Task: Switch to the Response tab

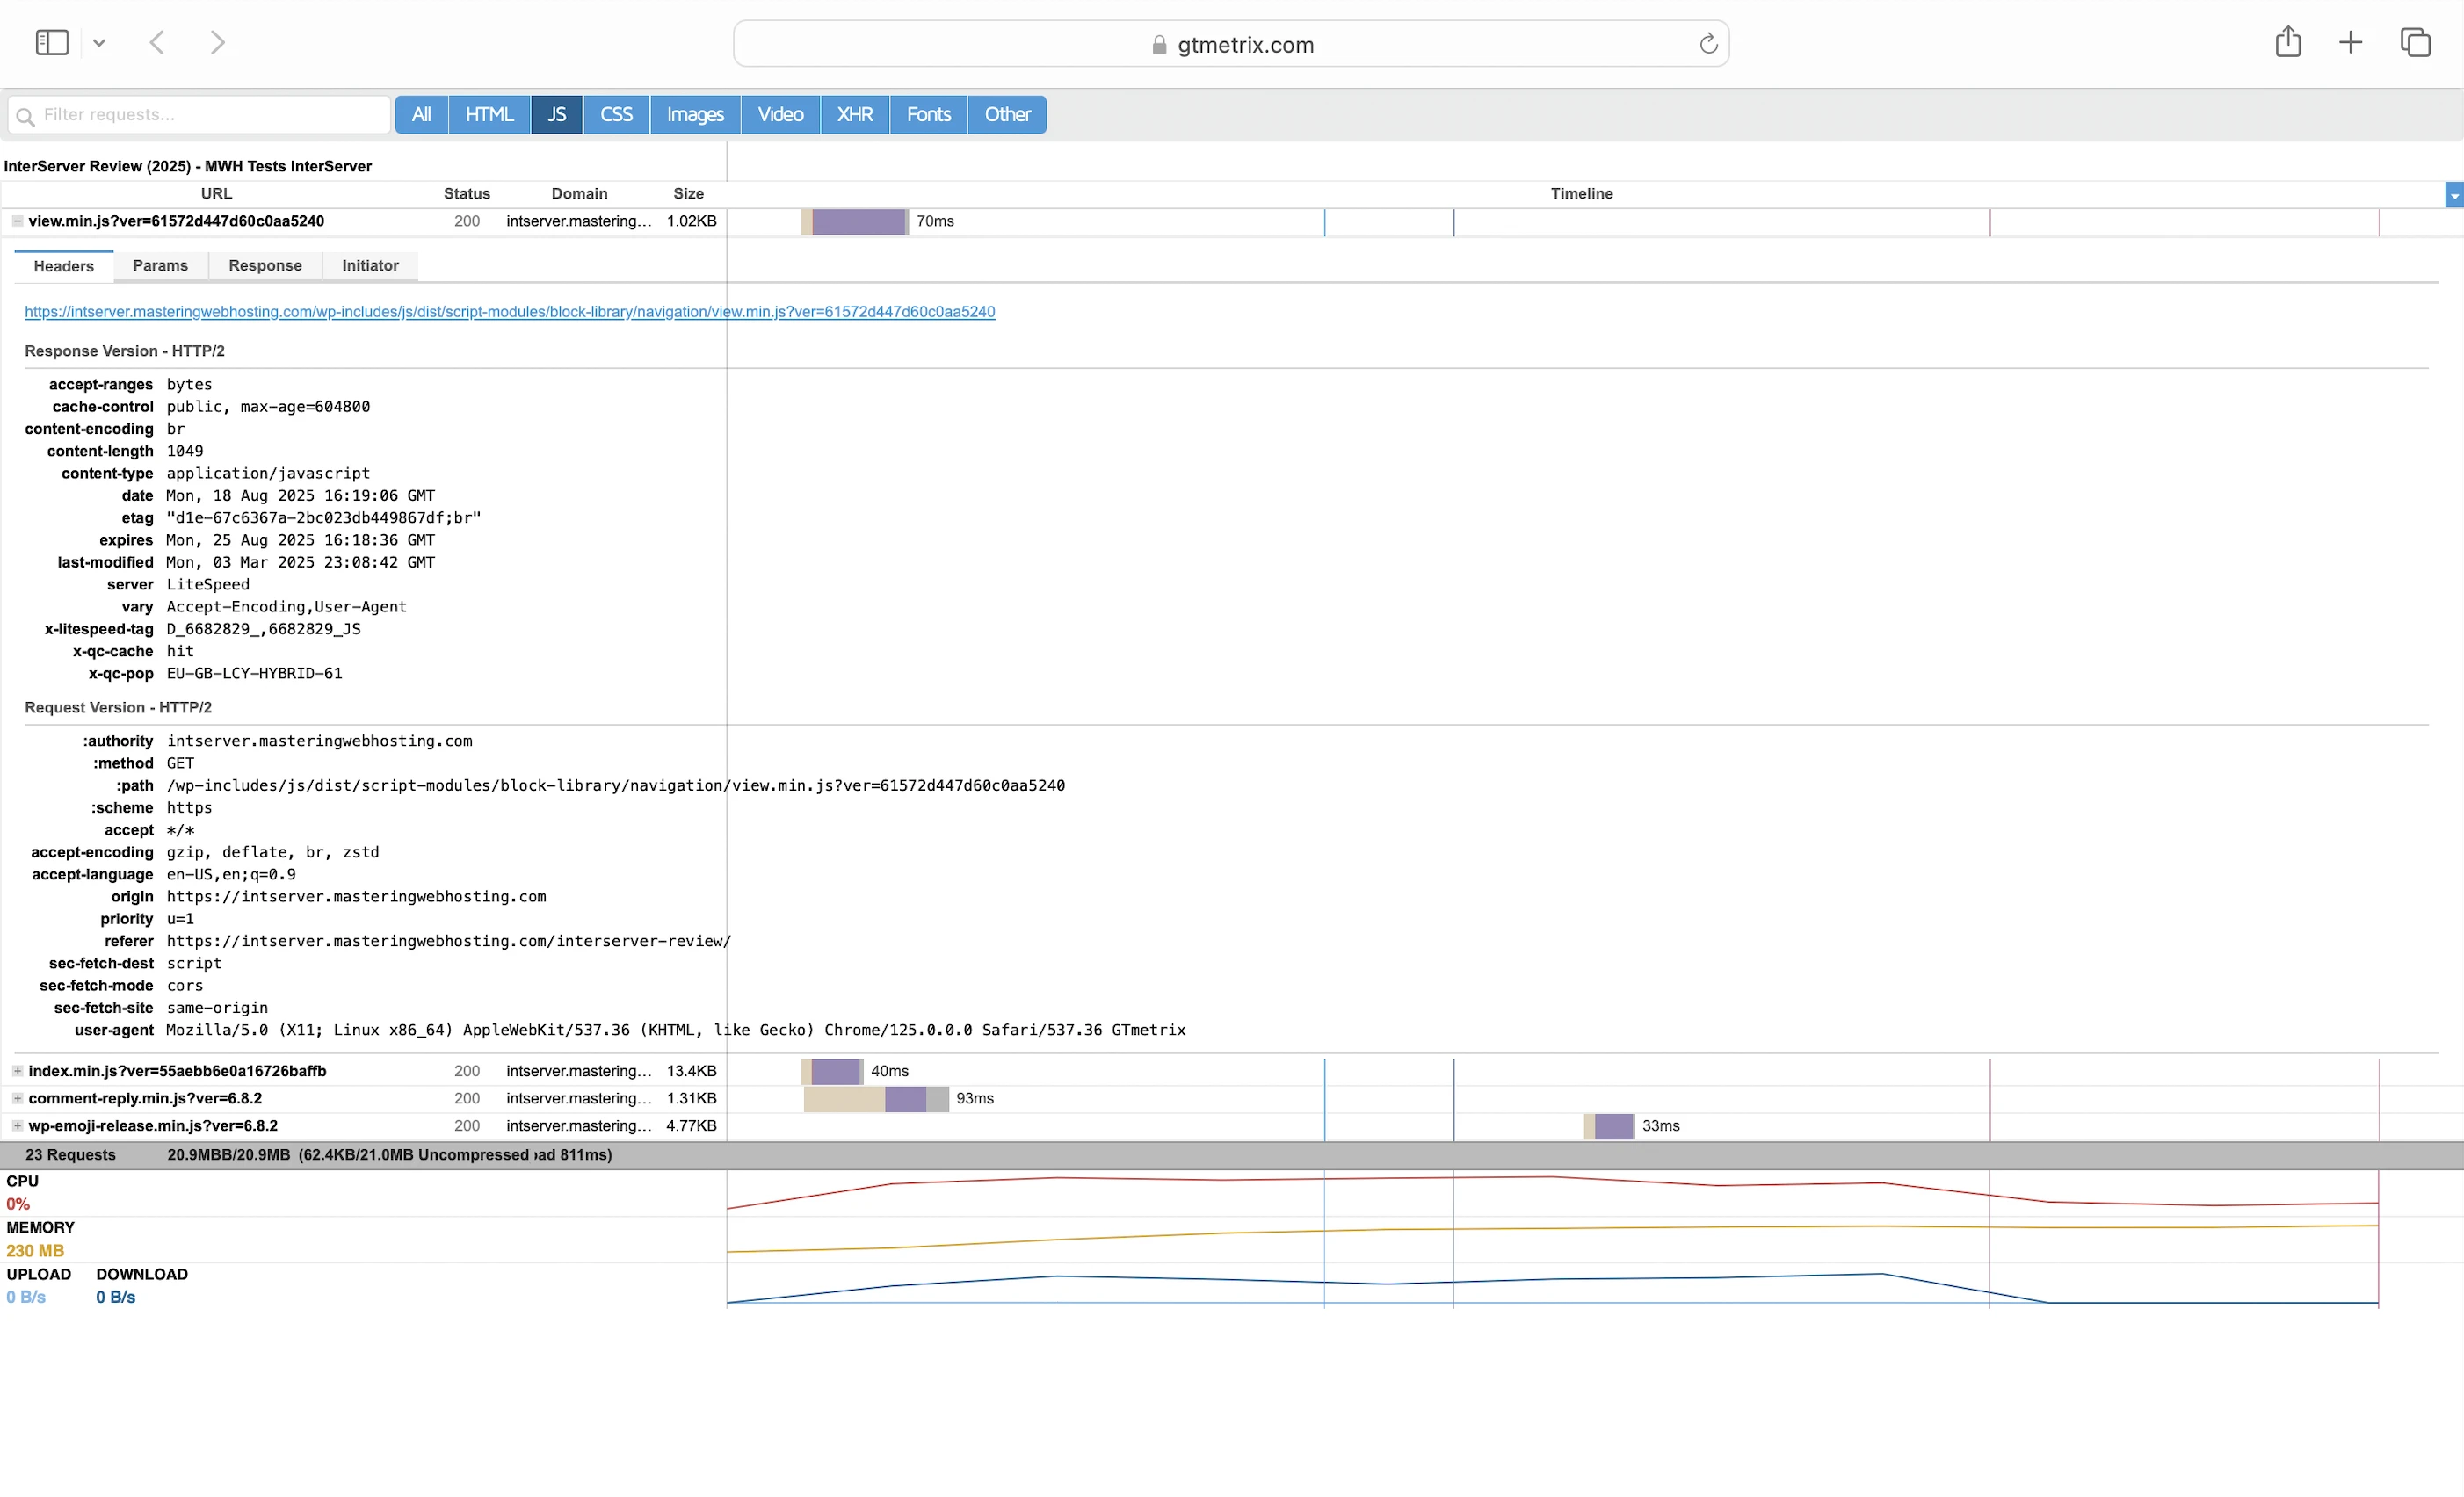Action: click(x=265, y=265)
